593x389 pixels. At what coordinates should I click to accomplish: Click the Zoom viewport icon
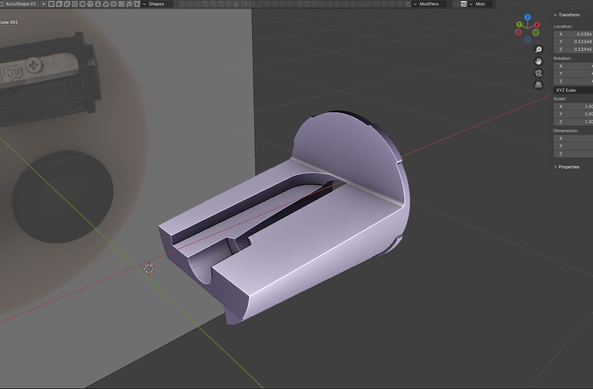coord(539,50)
